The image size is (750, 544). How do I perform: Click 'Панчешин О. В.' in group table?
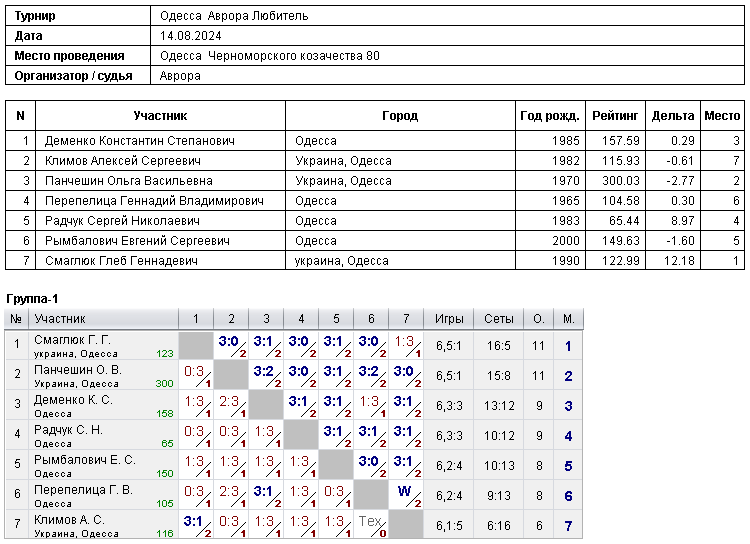78,370
